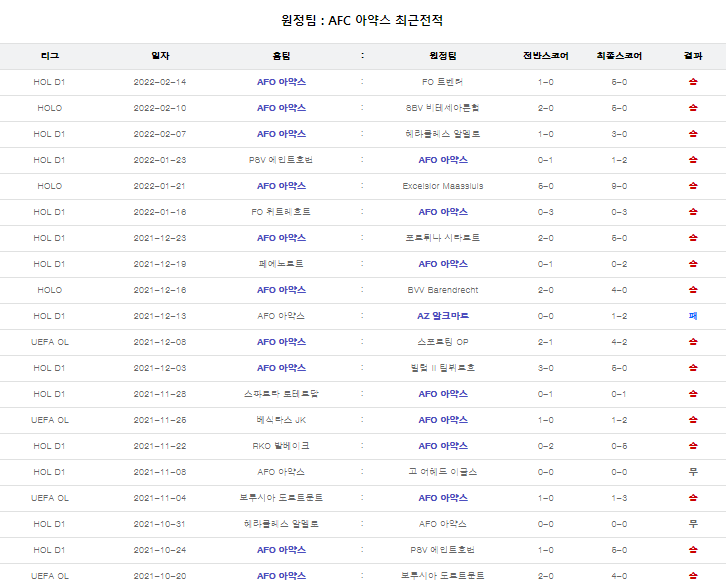The width and height of the screenshot is (726, 586).
Task: Click the '홈팀' column header
Action: pos(281,56)
